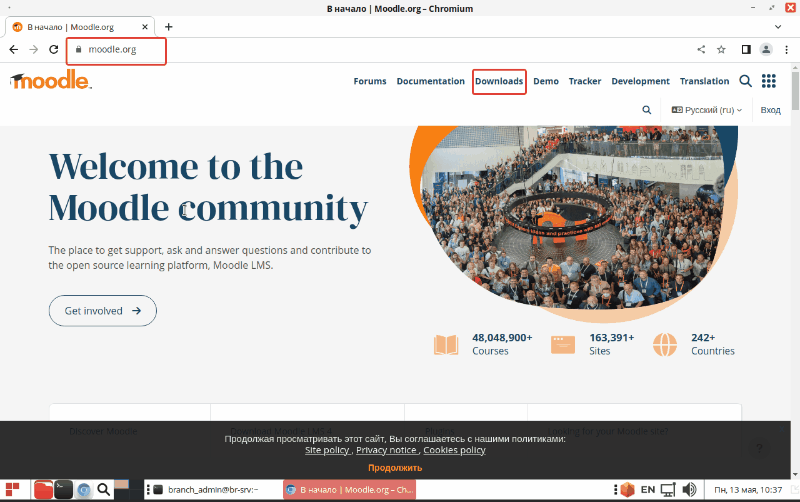Viewport: 800px width, 502px height.
Task: Reload the moodle.org page
Action: coord(54,49)
